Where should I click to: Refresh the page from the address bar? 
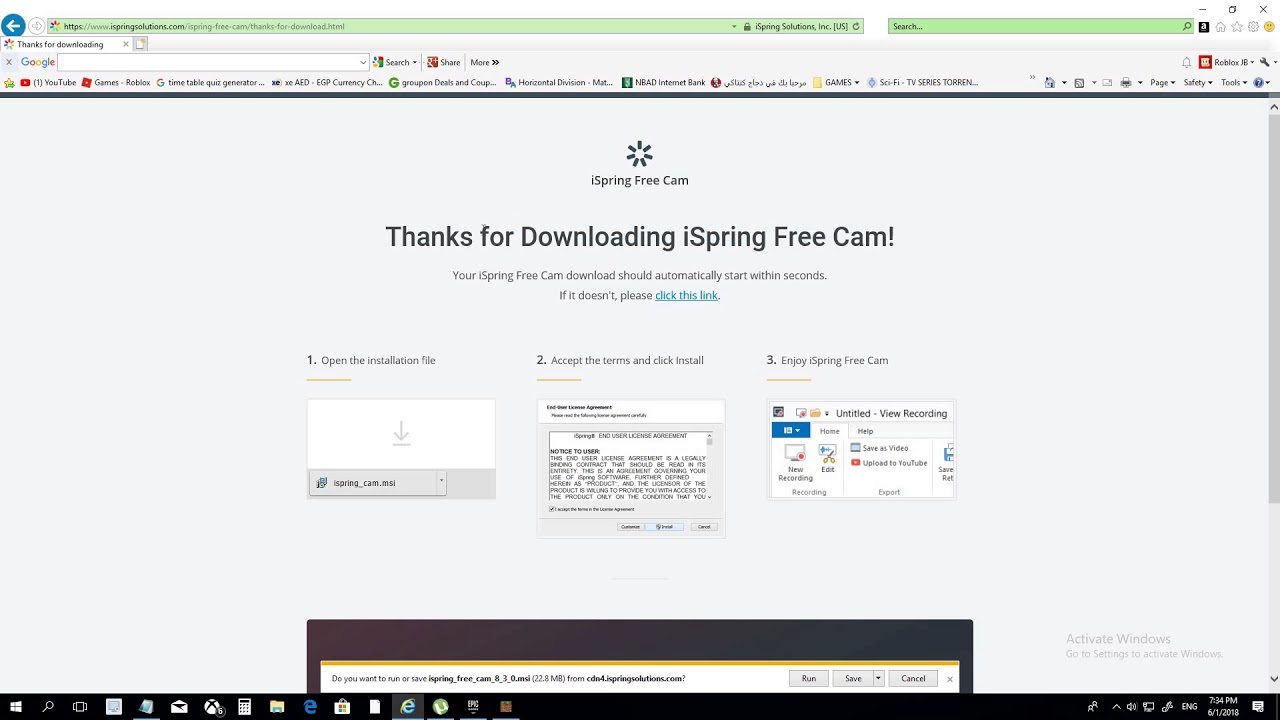pos(856,26)
